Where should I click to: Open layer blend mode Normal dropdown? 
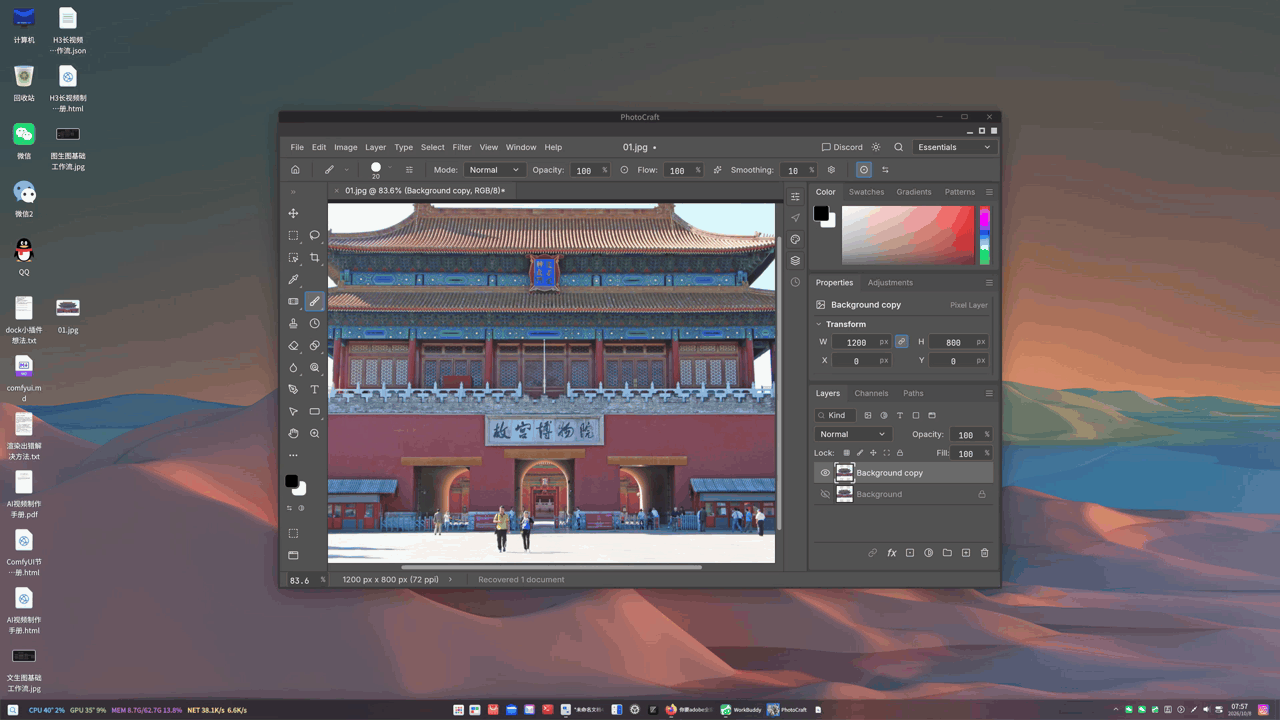[x=852, y=434]
